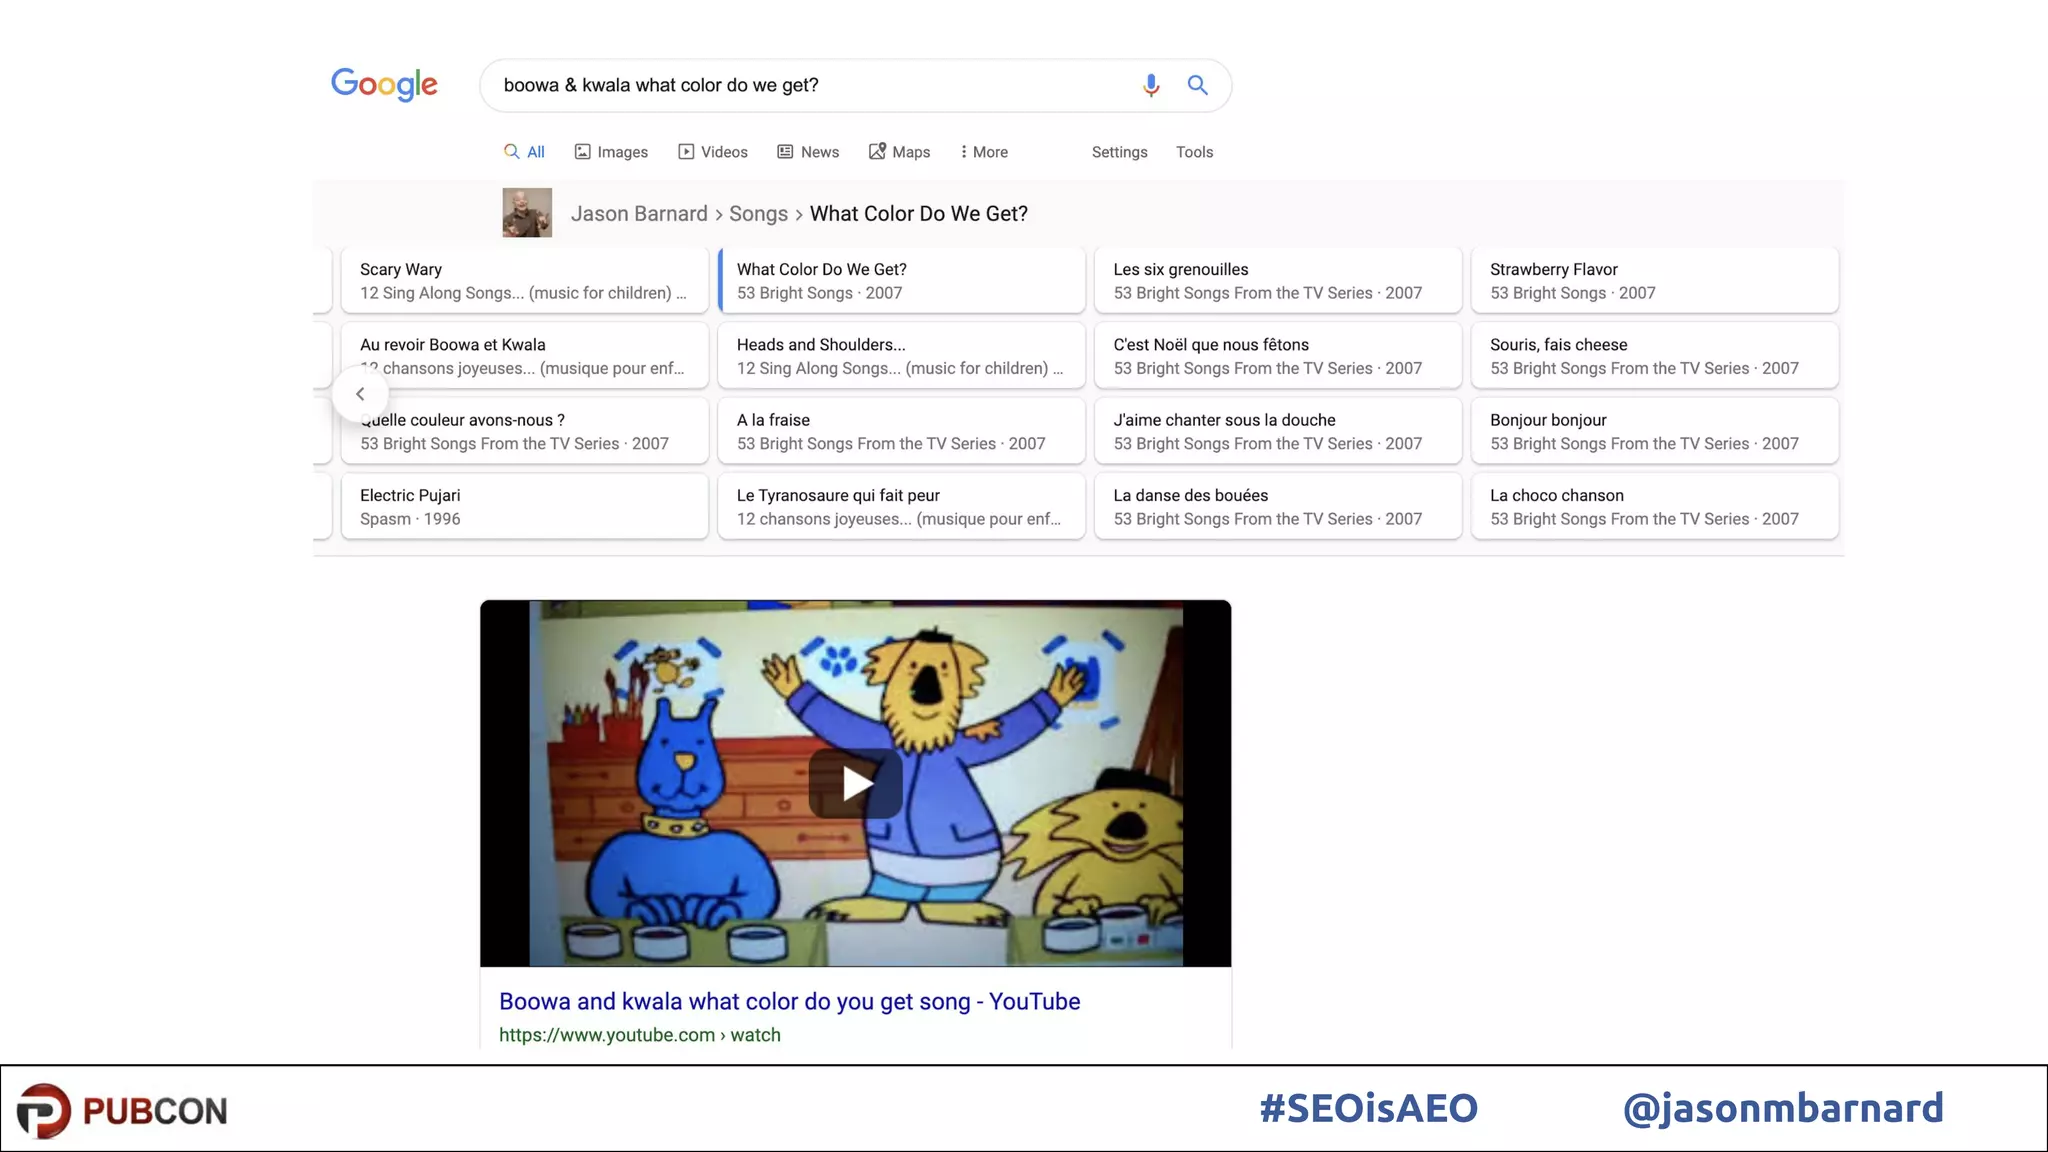
Task: Click the left carousel chevron arrow
Action: point(360,394)
